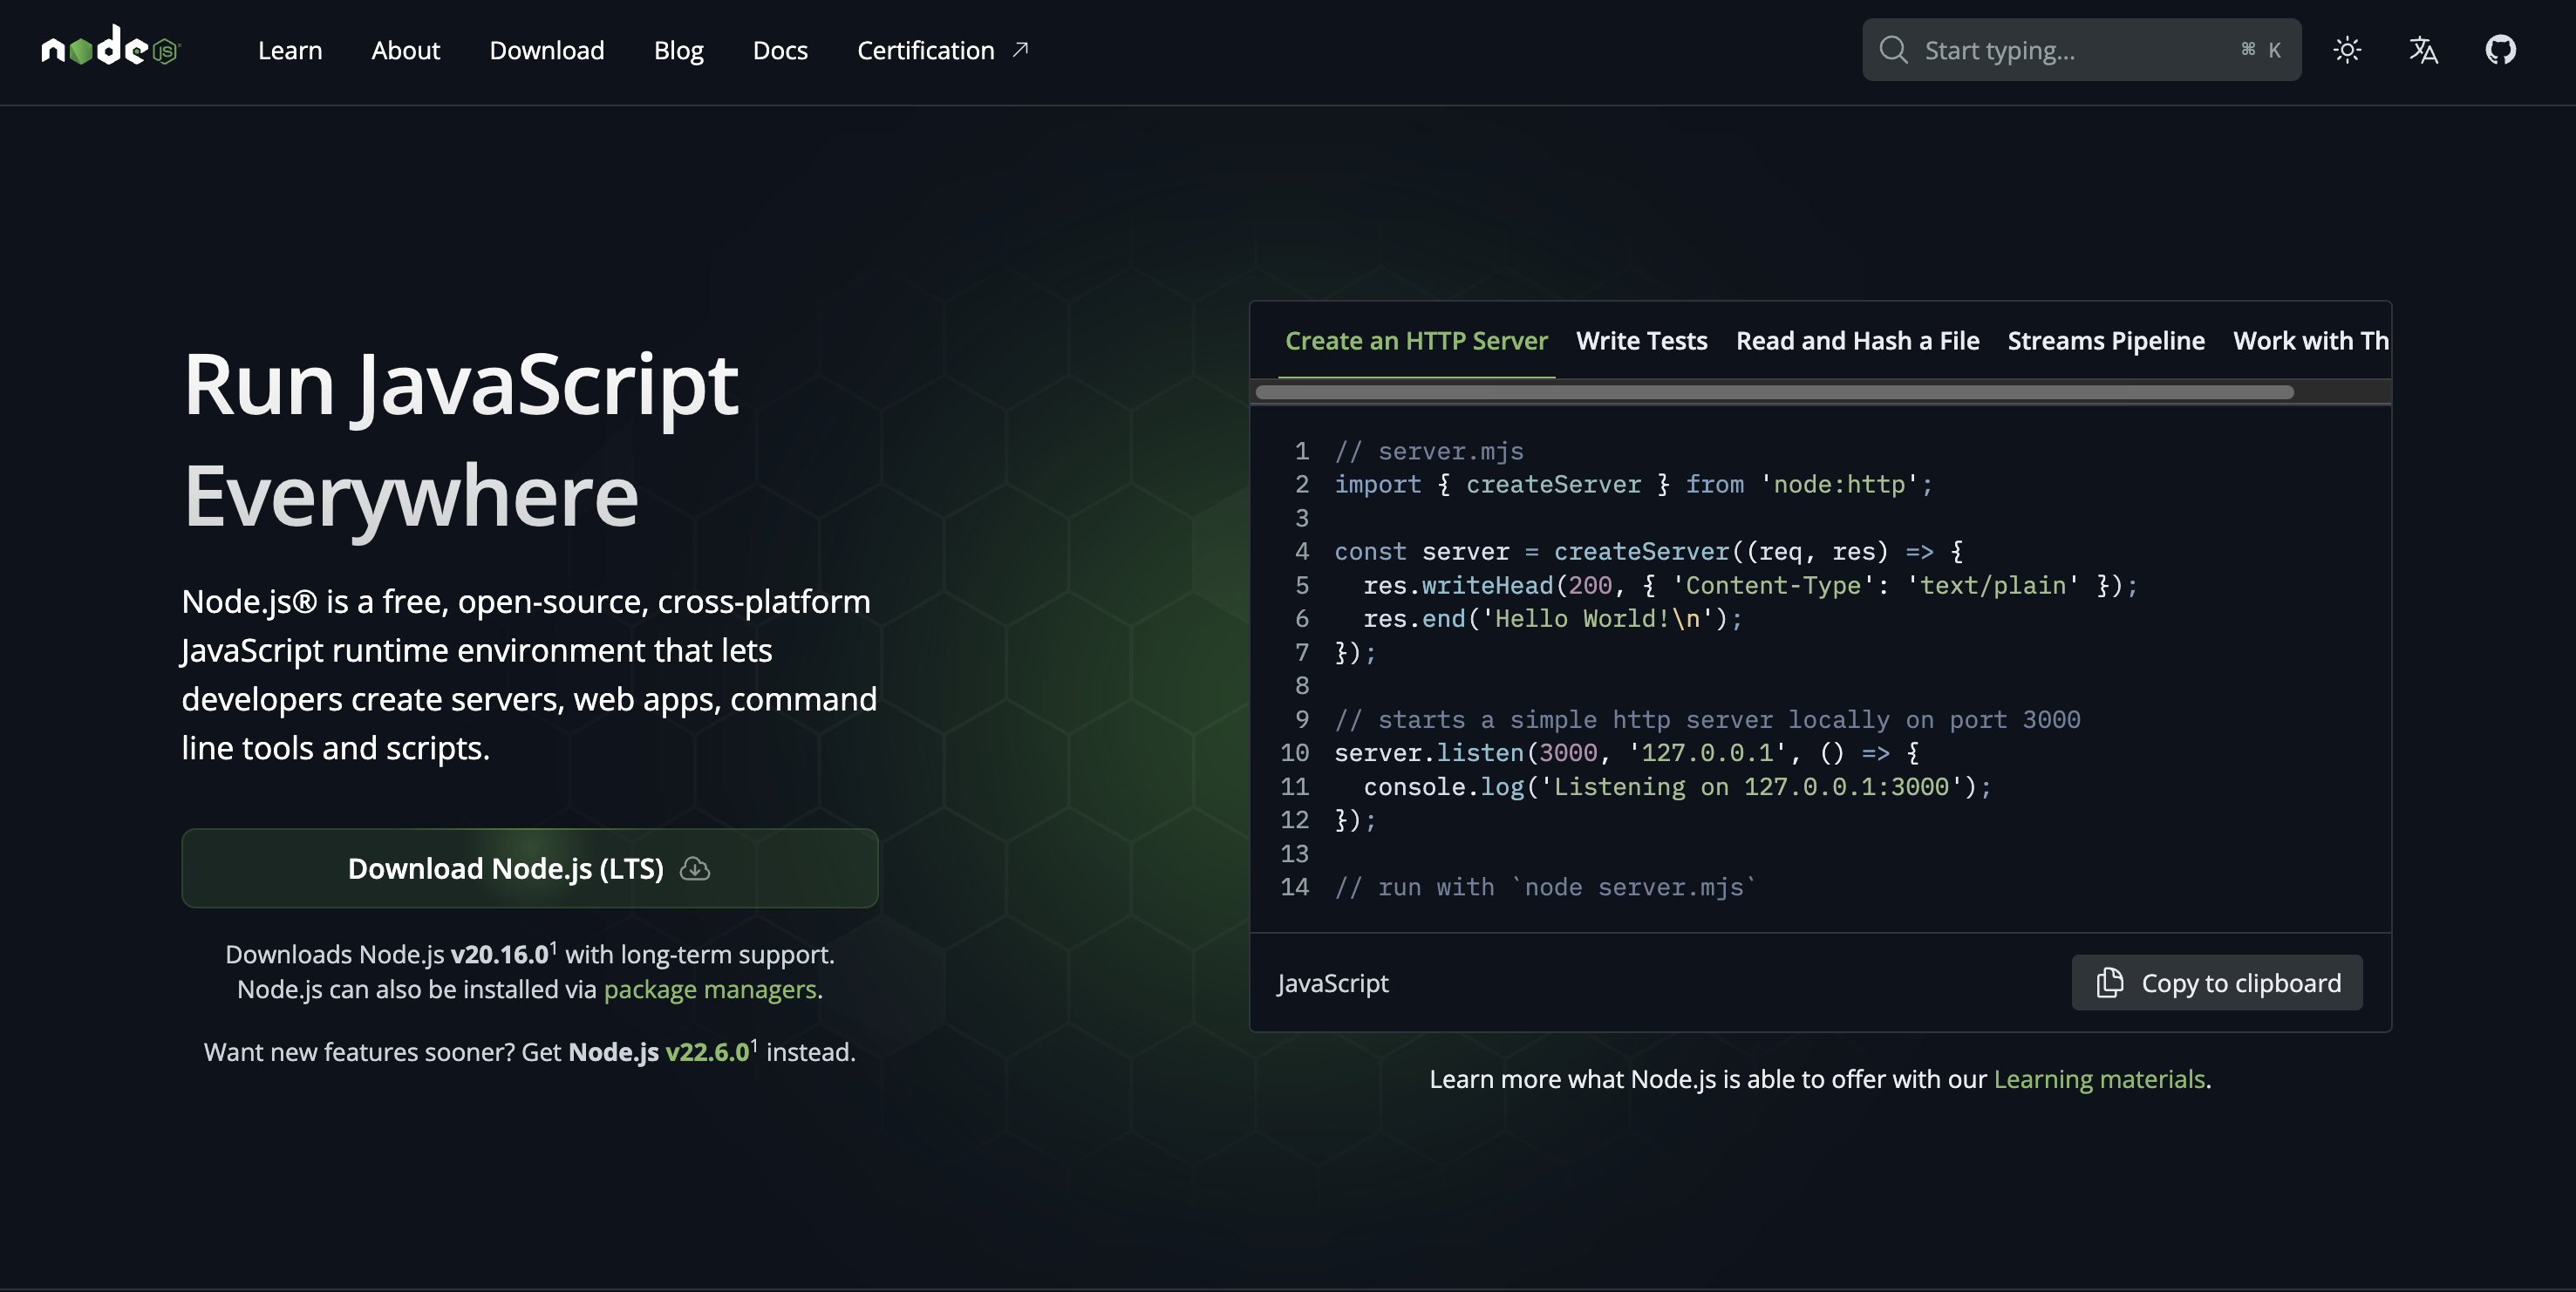Viewport: 2576px width, 1292px height.
Task: Click the ⌘ K shortcut hint
Action: 2261,49
